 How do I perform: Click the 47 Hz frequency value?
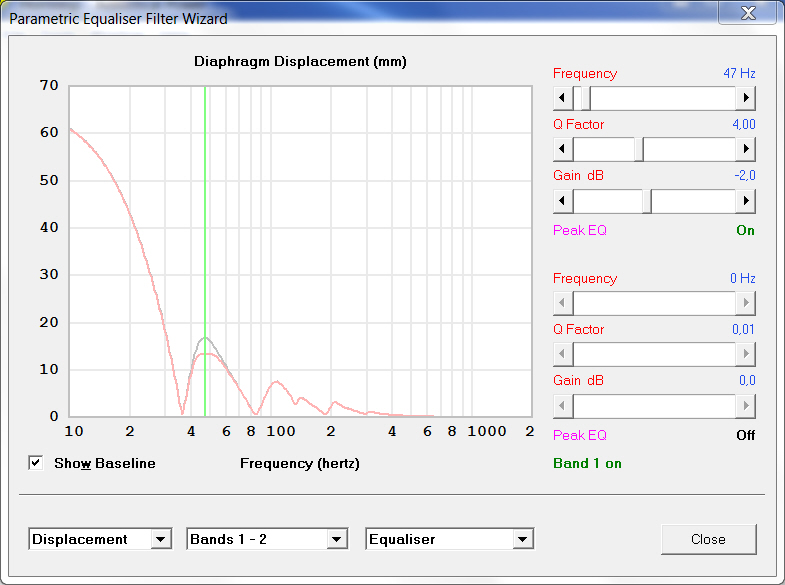[739, 74]
